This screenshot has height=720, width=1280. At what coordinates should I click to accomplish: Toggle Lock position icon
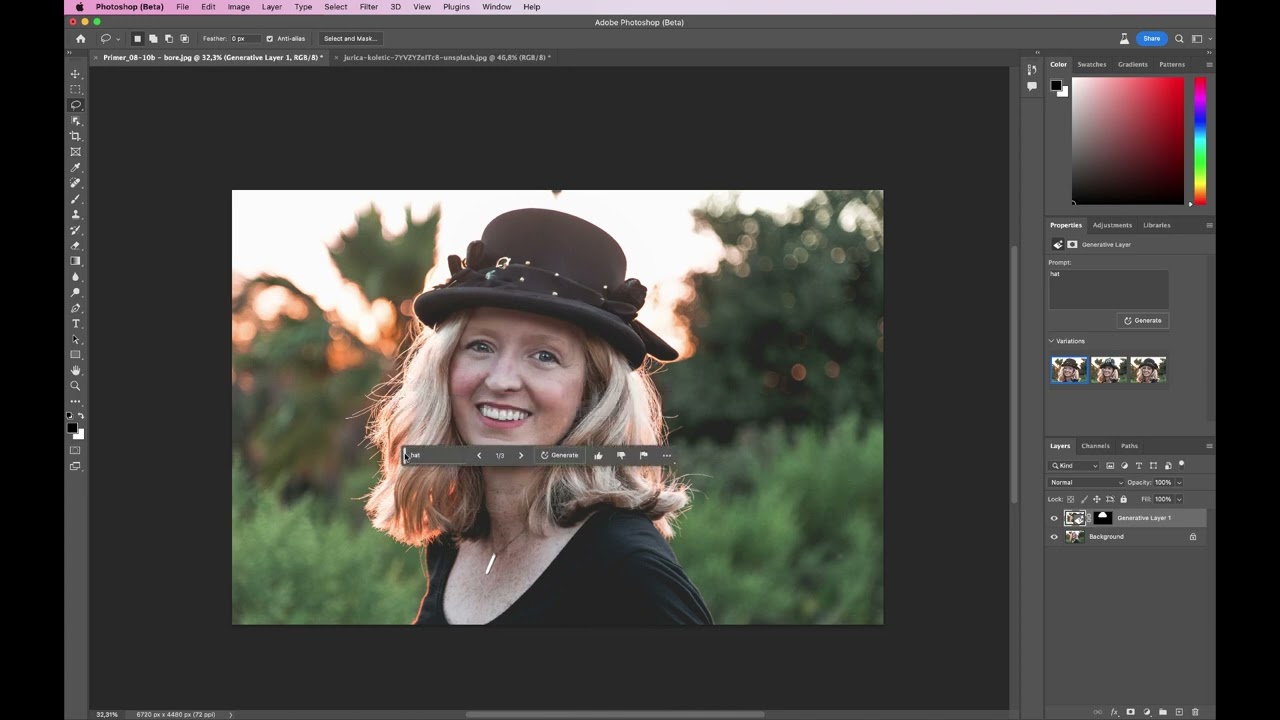[x=1097, y=499]
